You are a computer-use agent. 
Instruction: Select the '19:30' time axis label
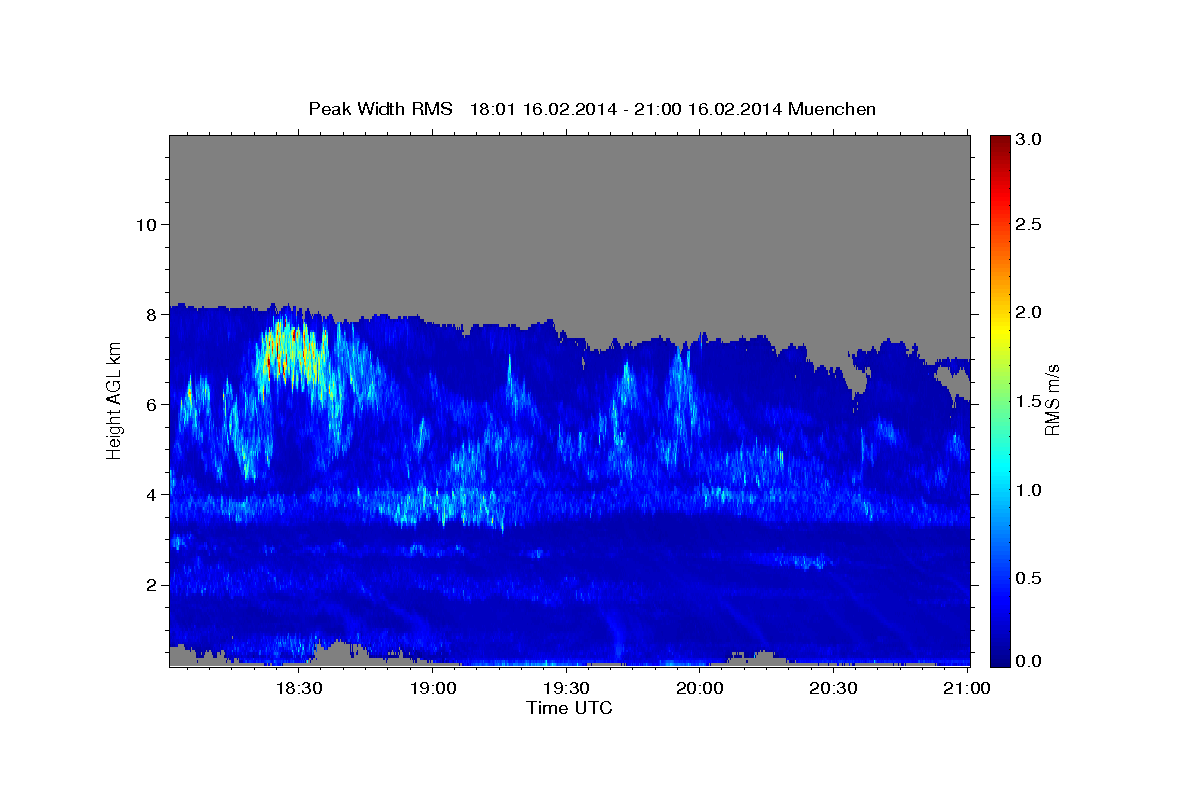click(x=566, y=689)
